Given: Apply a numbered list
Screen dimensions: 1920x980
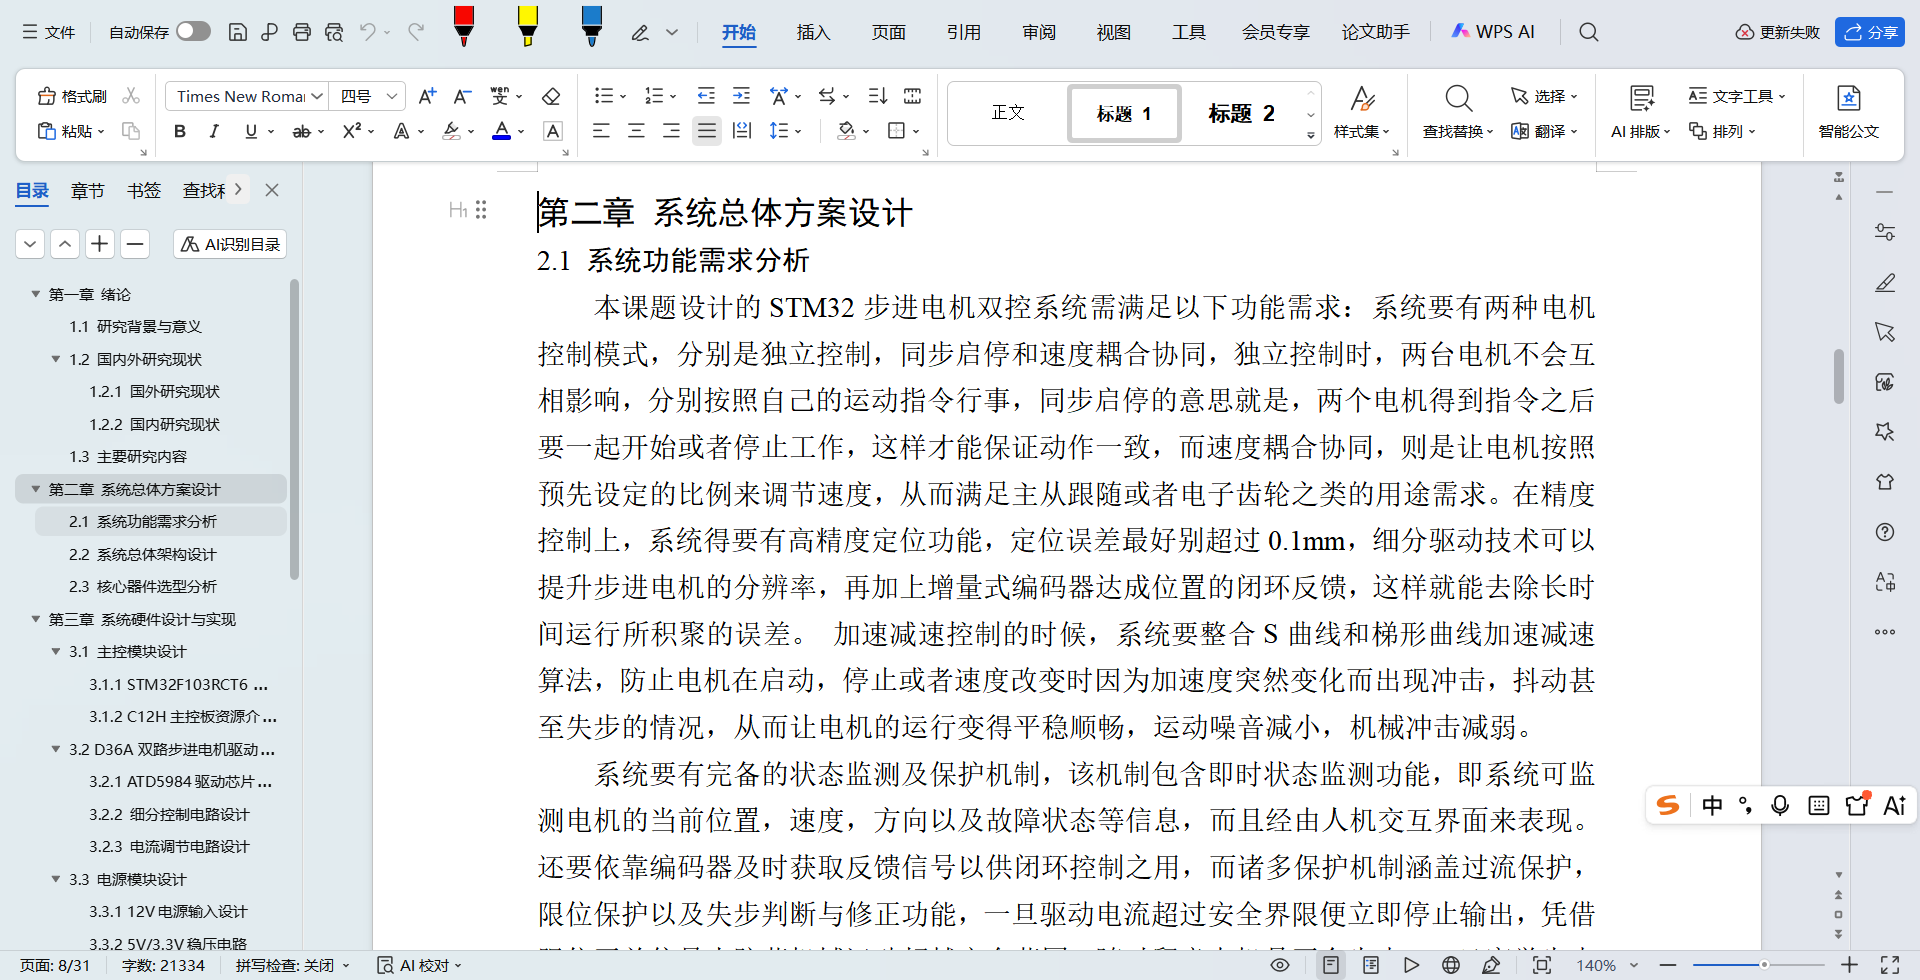Looking at the screenshot, I should click(x=655, y=96).
